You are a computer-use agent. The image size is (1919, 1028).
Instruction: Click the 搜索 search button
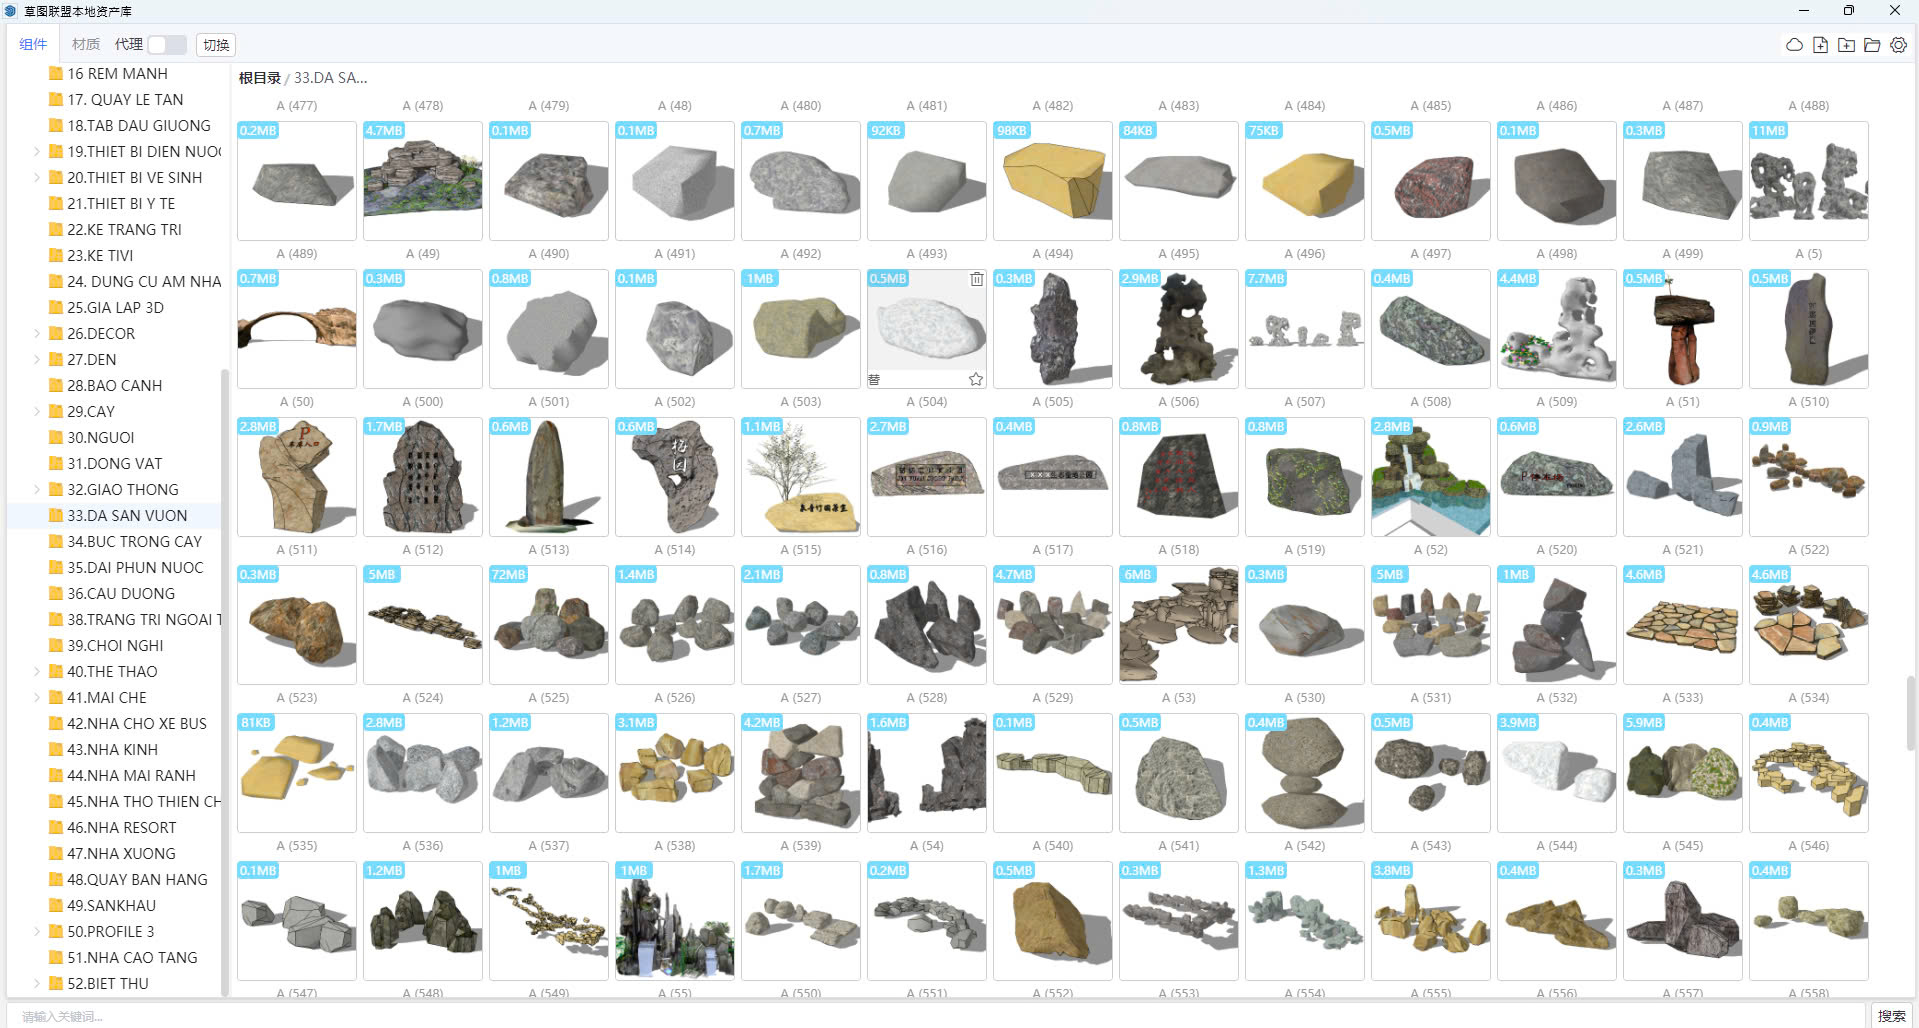tap(1890, 1015)
